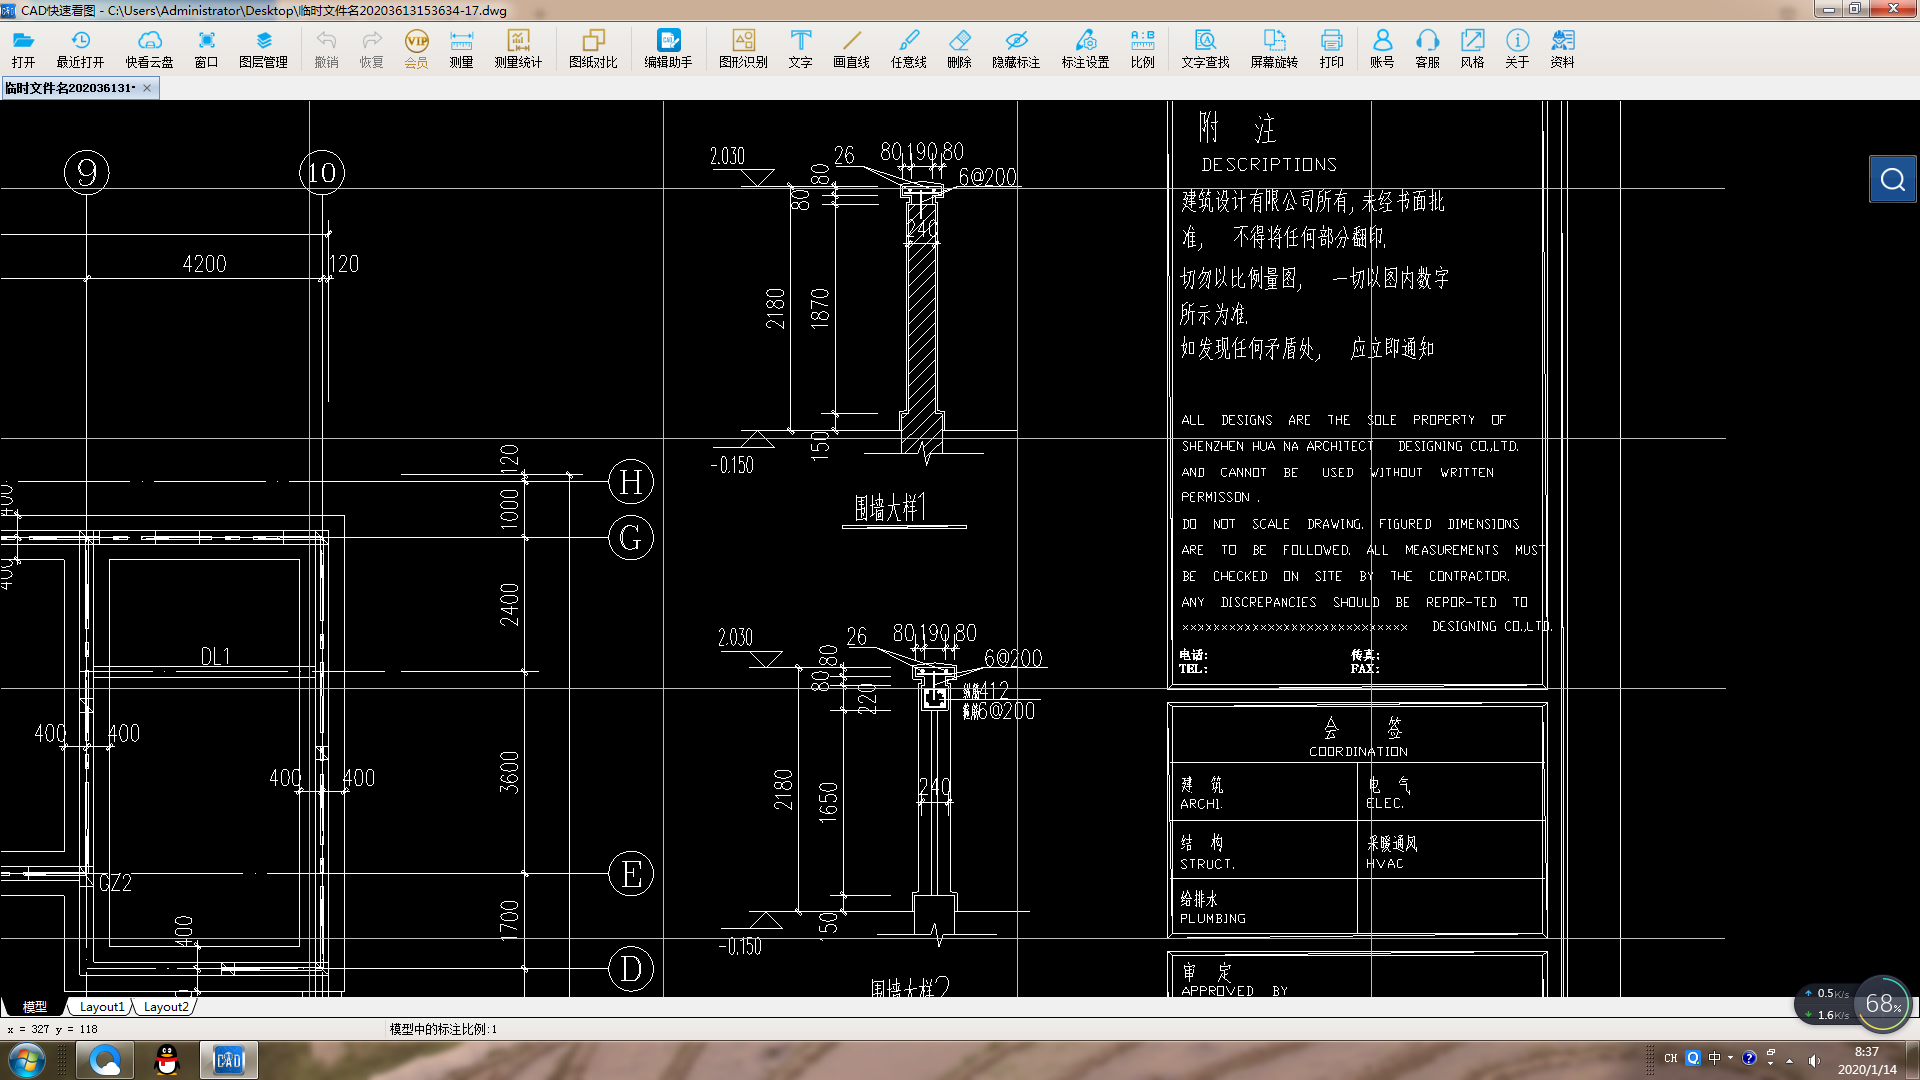The width and height of the screenshot is (1920, 1080).
Task: Open the blue browser taskbar icon
Action: 105,1060
